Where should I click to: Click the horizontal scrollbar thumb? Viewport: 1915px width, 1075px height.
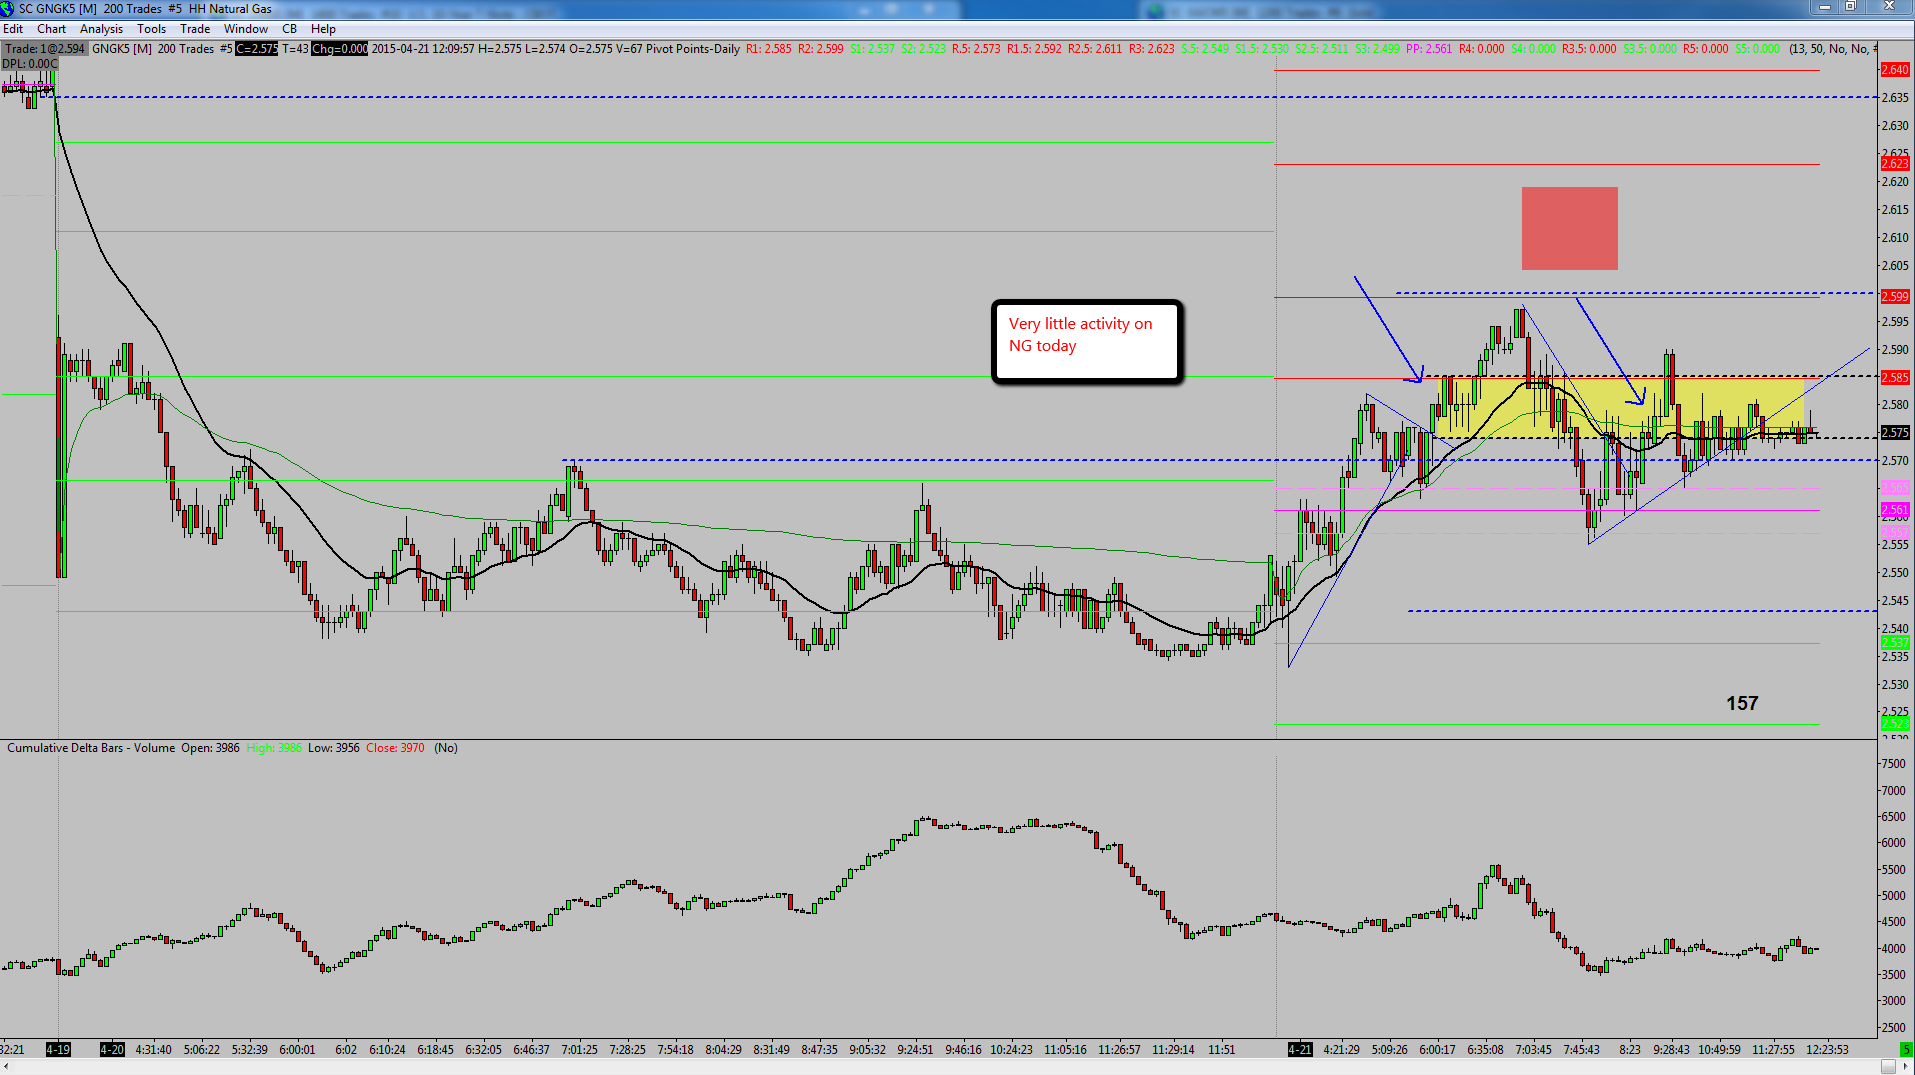(x=1888, y=1067)
